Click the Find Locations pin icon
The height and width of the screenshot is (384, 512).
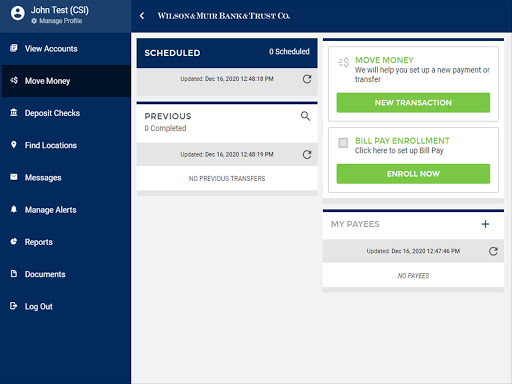coord(14,145)
